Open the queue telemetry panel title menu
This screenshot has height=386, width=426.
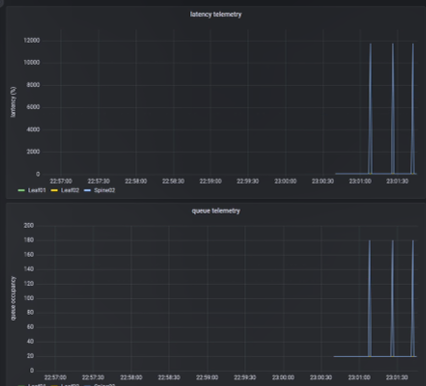(216, 211)
